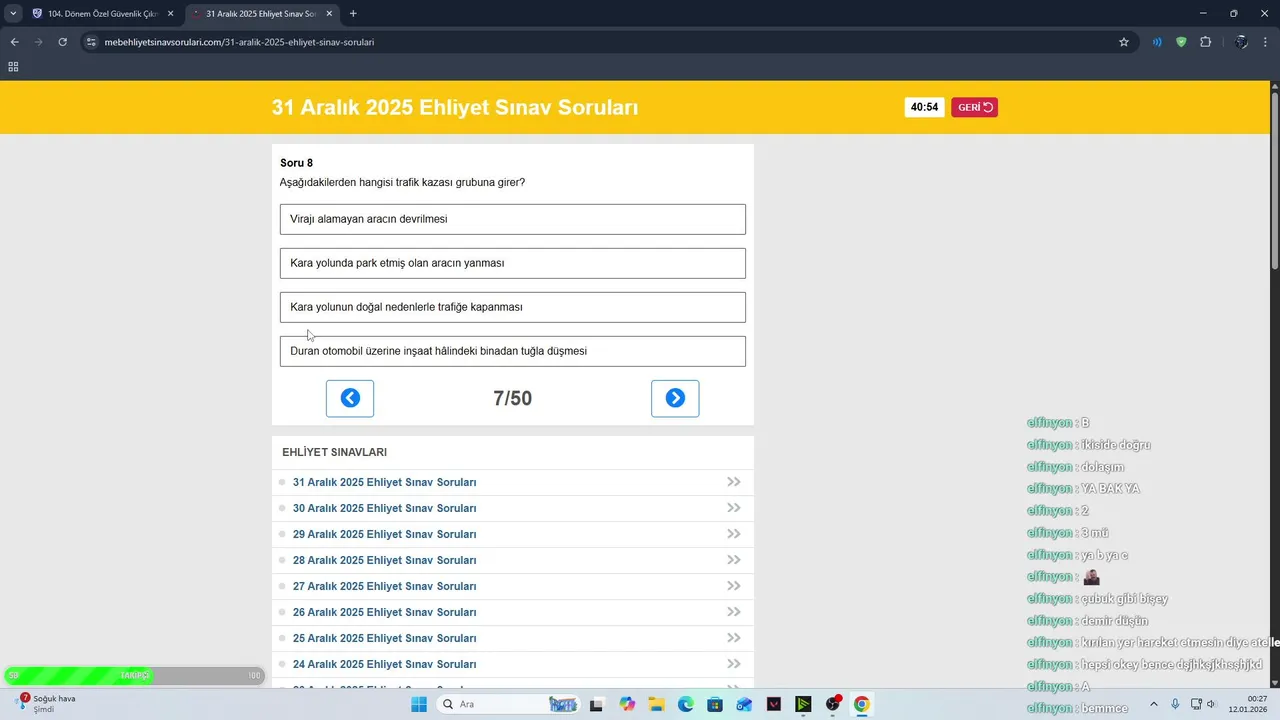Click the browser Forward arrow

(38, 42)
